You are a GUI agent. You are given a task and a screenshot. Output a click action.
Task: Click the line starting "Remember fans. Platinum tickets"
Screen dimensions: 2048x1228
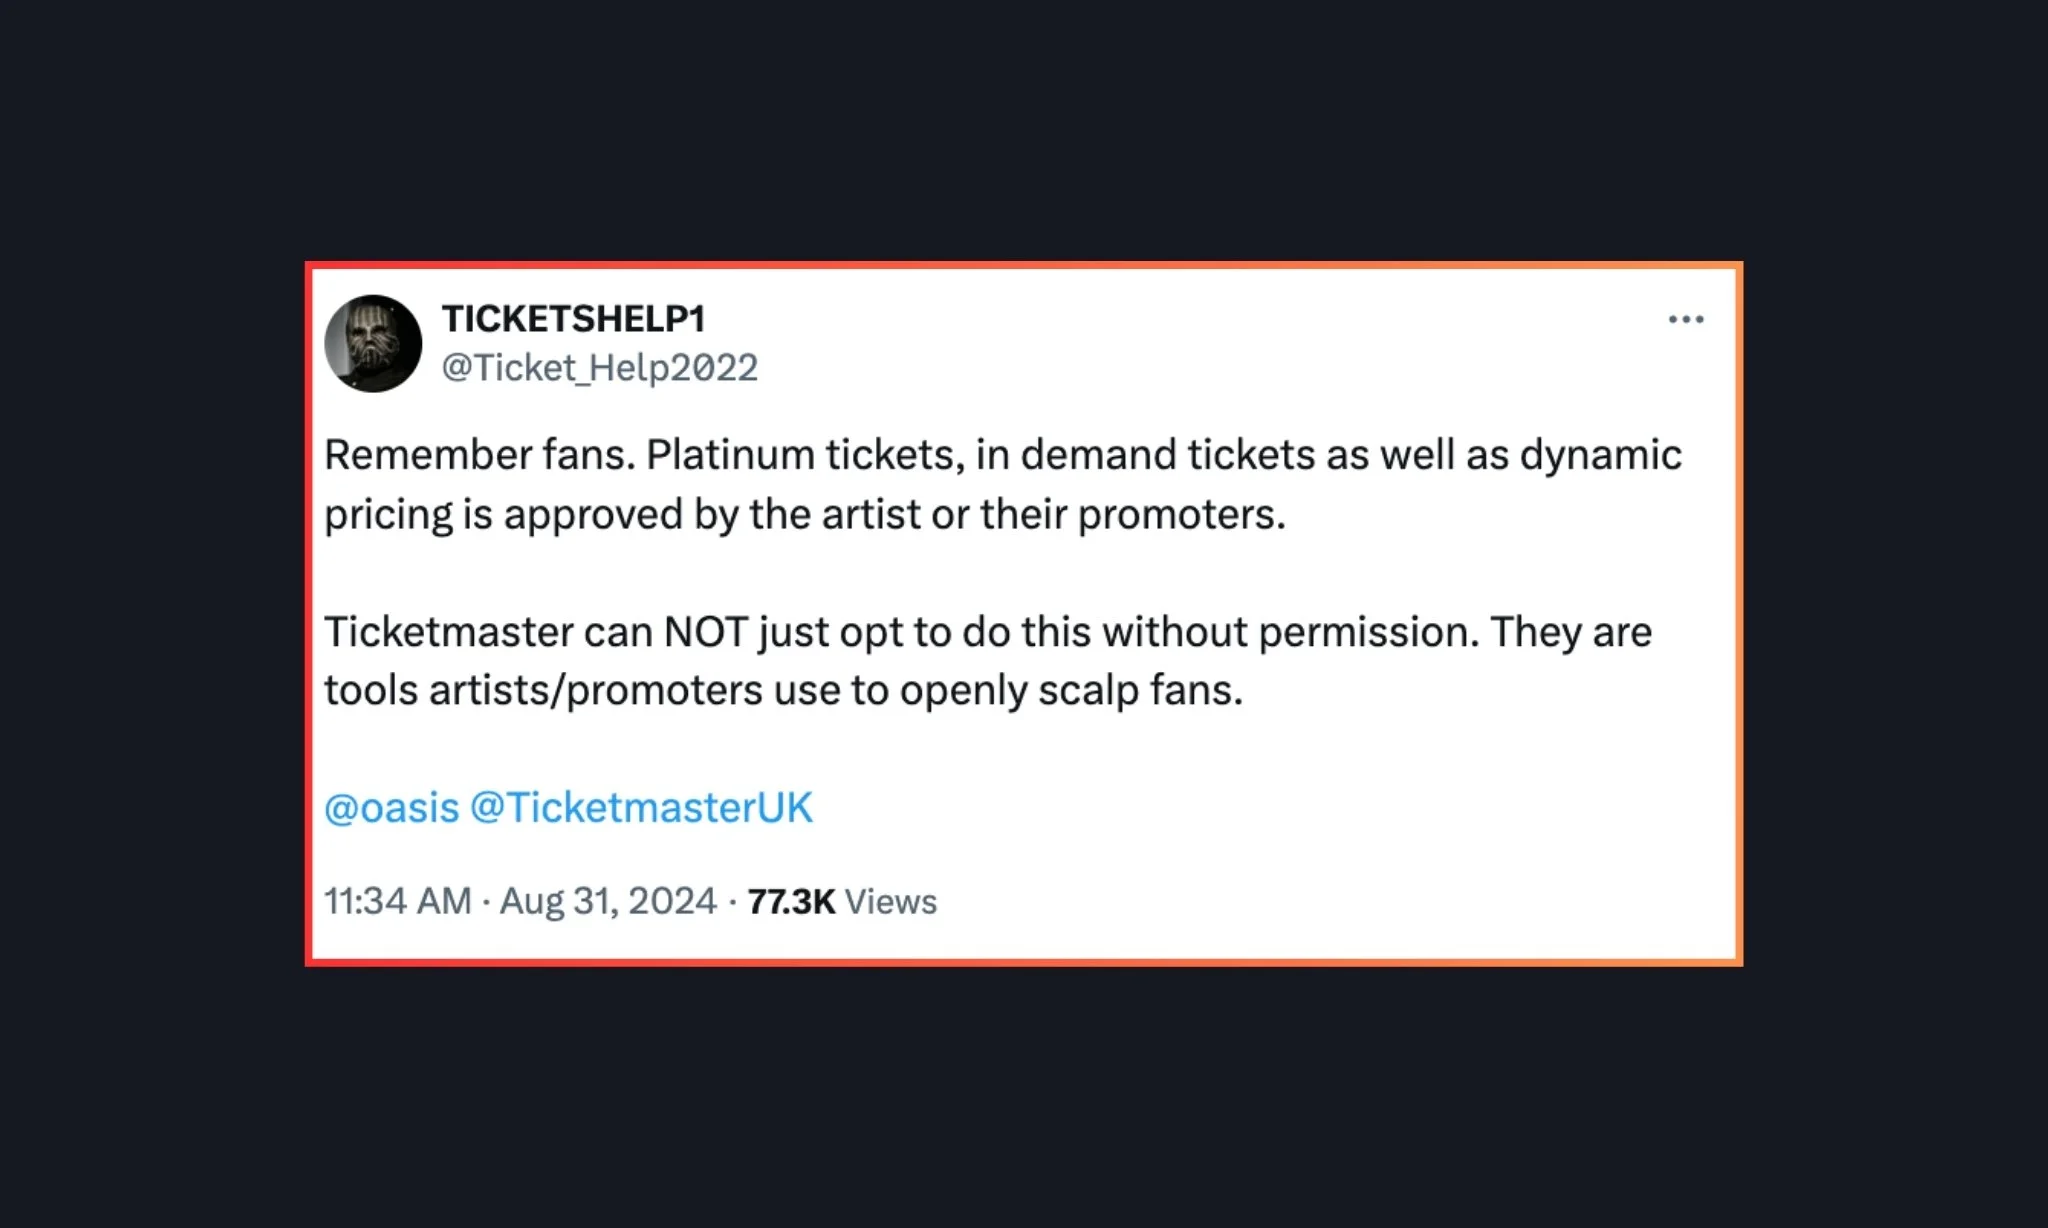(x=1002, y=455)
